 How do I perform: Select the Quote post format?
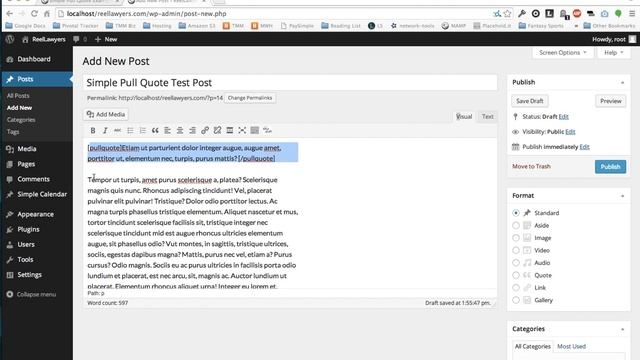click(516, 275)
